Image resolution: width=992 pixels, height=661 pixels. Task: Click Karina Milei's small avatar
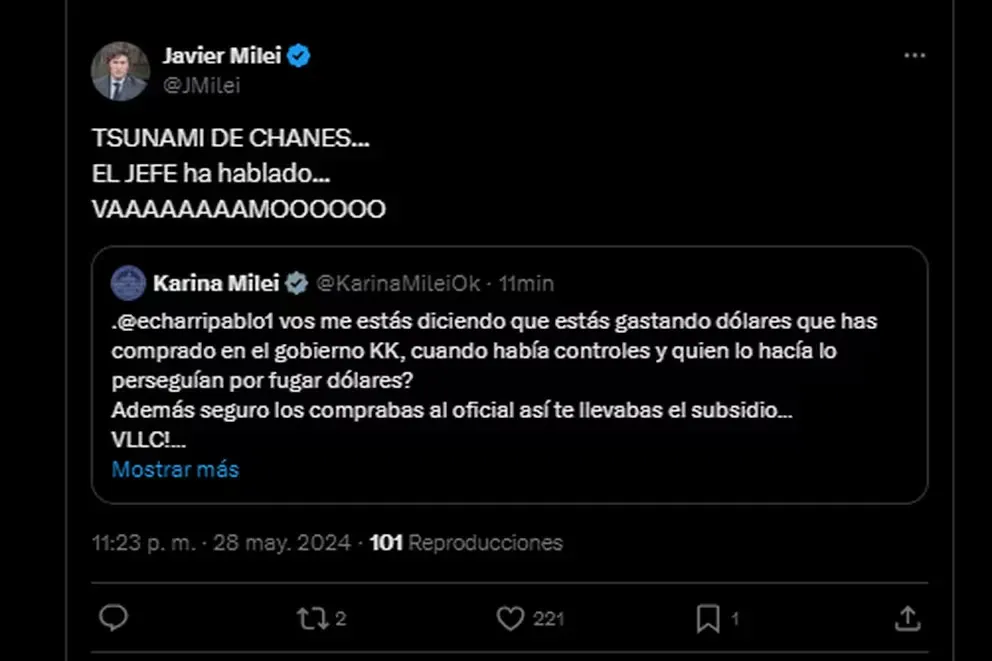click(x=128, y=283)
